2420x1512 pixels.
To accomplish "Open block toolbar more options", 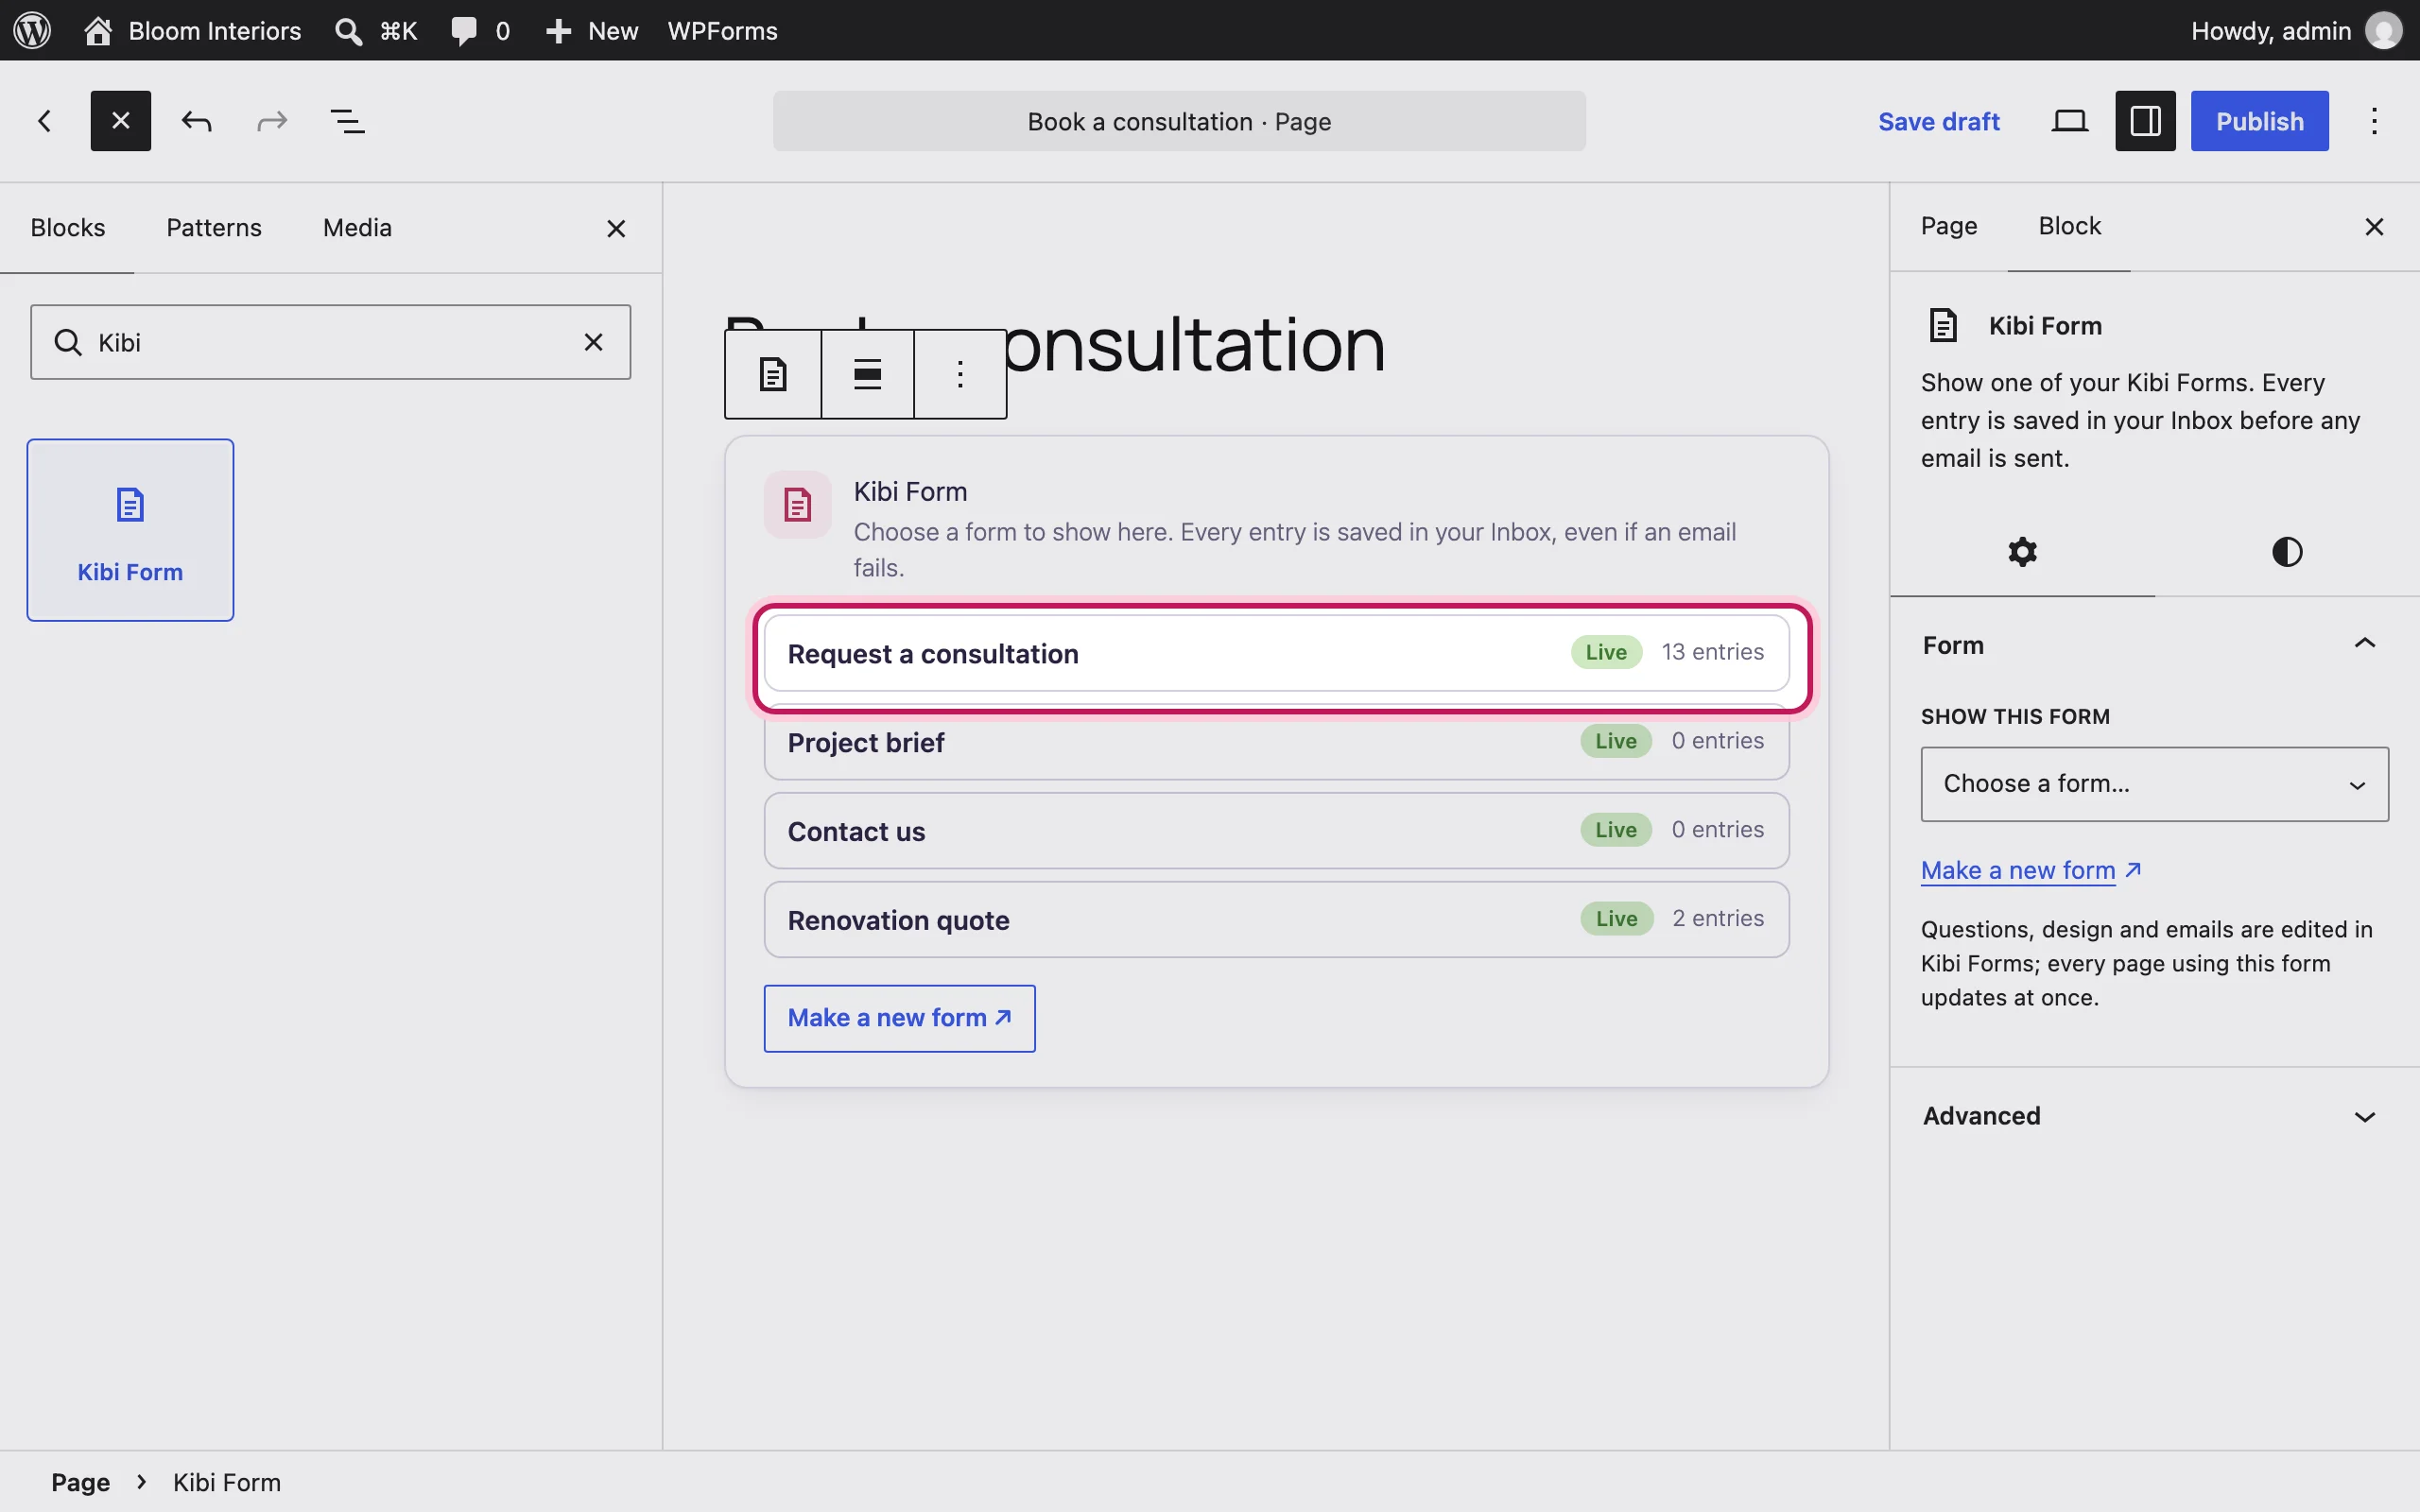I will [x=960, y=374].
